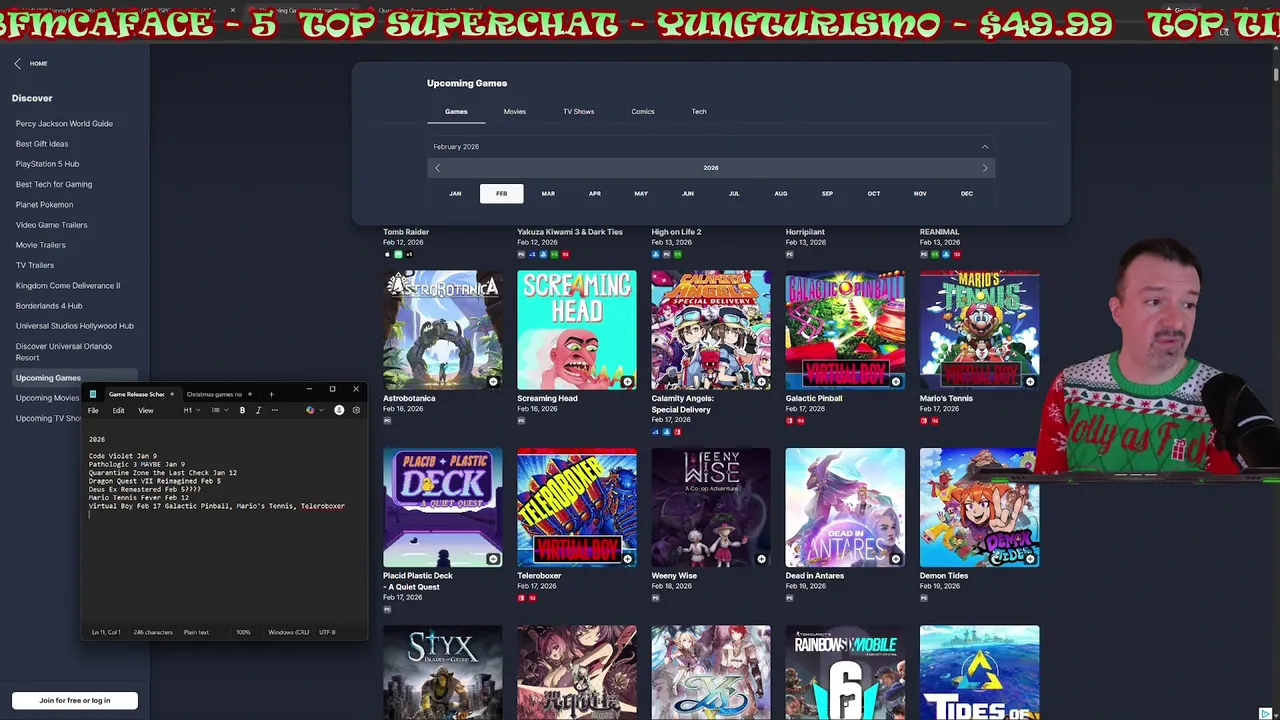Open Notepad account profile icon
The height and width of the screenshot is (720, 1280).
tap(339, 410)
